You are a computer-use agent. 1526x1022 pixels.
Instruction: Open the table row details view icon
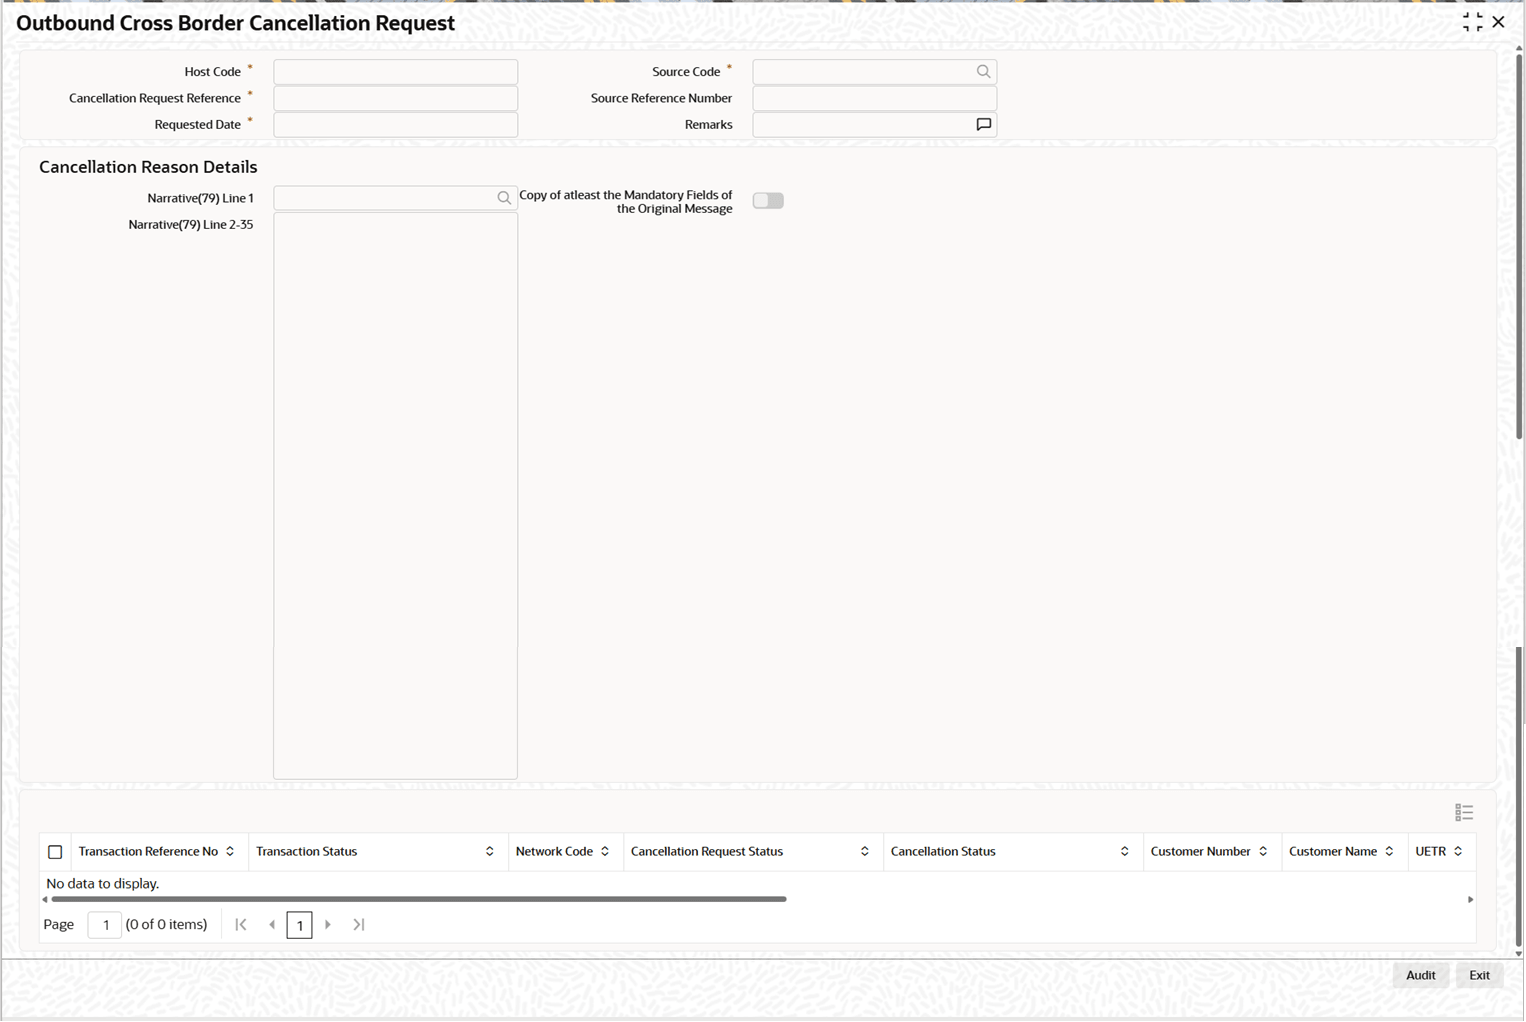pyautogui.click(x=1464, y=813)
